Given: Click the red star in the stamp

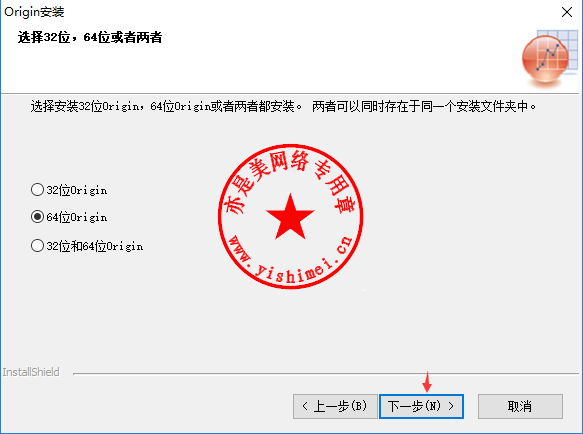Looking at the screenshot, I should click(290, 217).
